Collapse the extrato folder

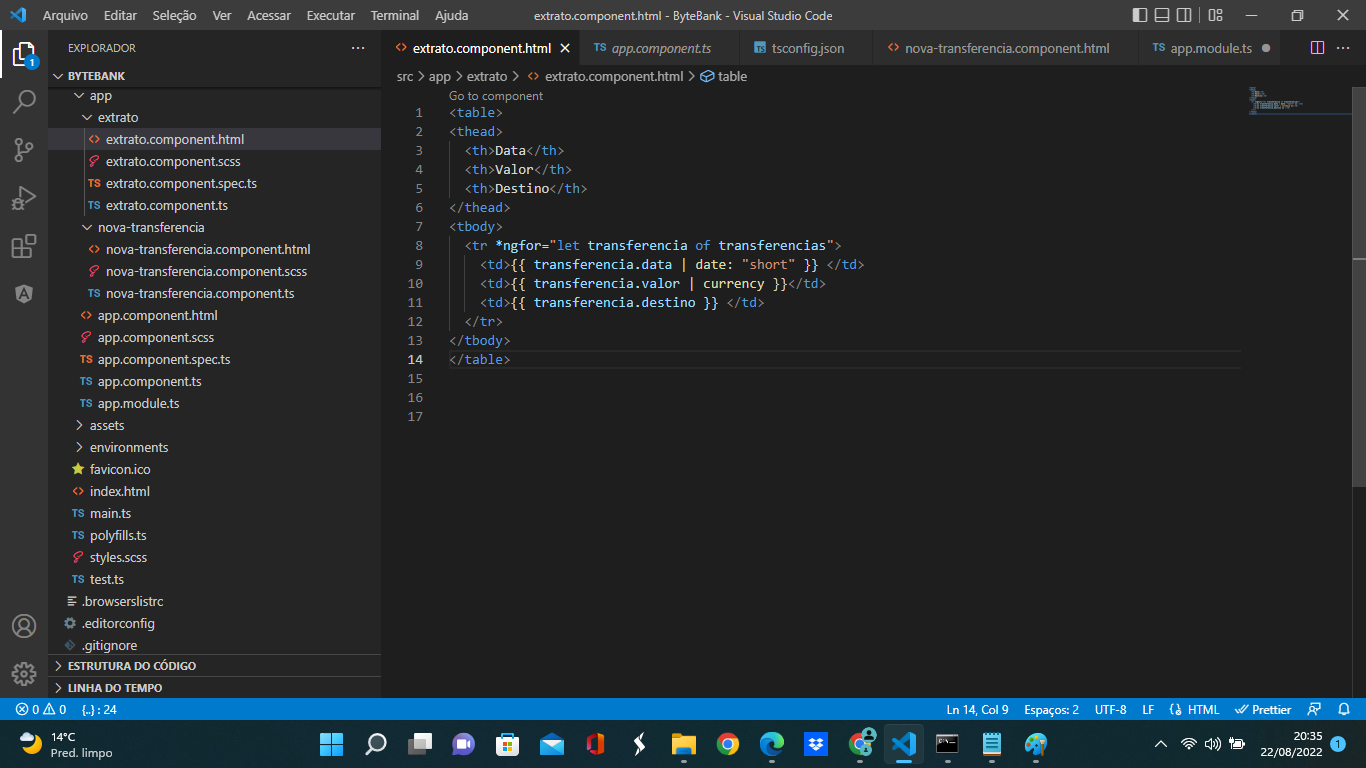214,118
